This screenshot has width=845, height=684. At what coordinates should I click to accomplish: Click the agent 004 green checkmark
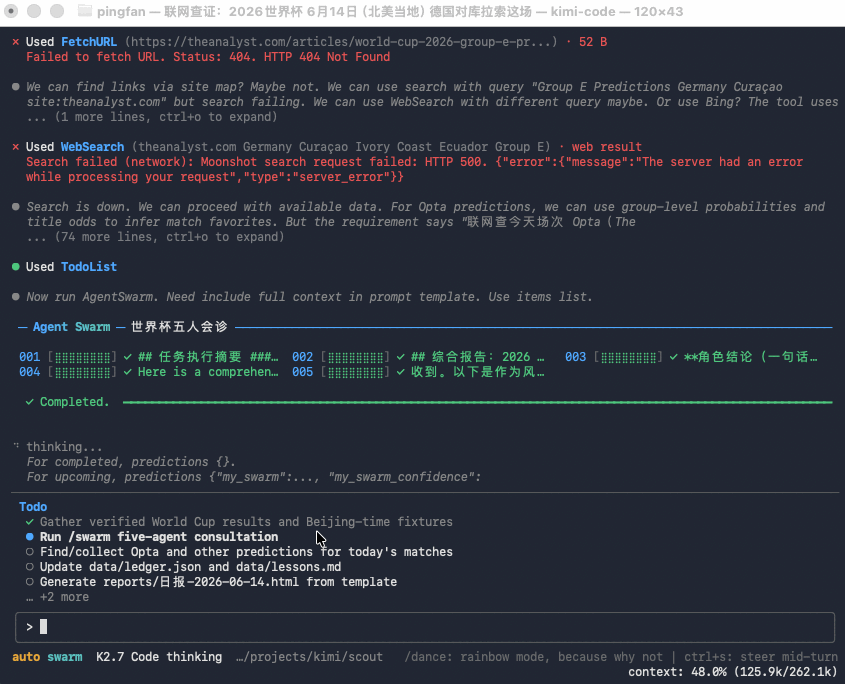coord(127,372)
